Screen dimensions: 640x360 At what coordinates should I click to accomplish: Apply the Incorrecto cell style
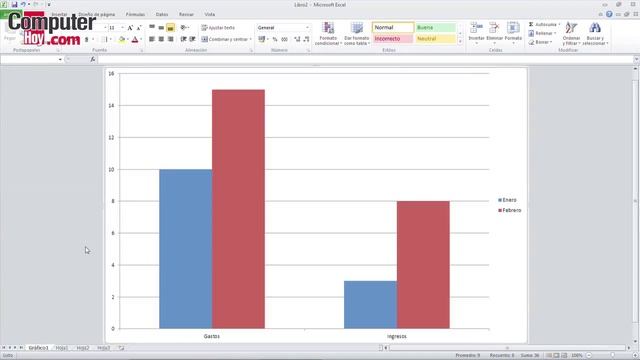(393, 39)
